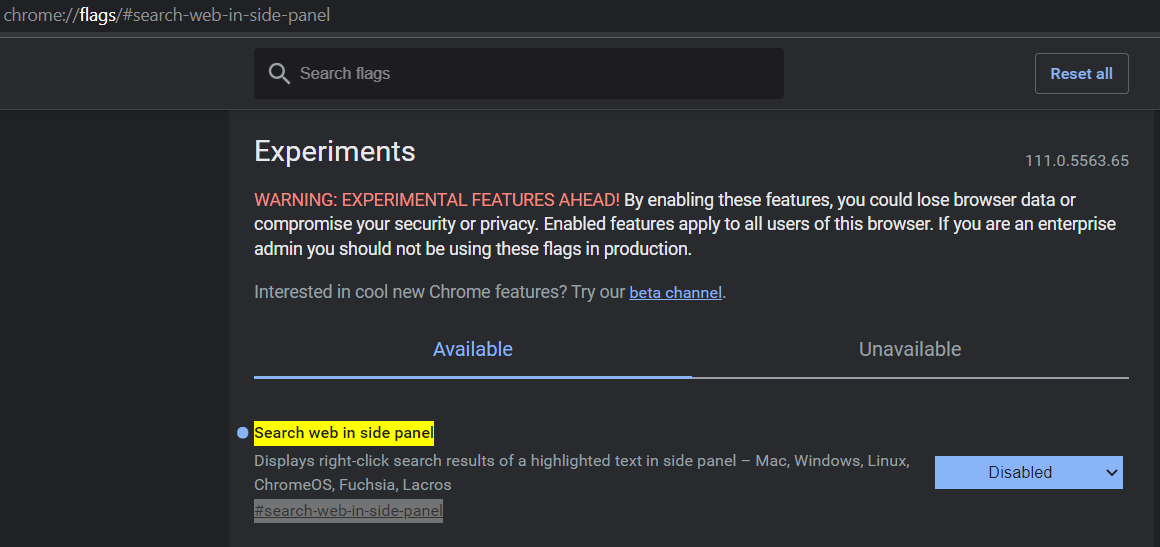1160x547 pixels.
Task: Click the magnifier icon in the search box
Action: (x=279, y=74)
